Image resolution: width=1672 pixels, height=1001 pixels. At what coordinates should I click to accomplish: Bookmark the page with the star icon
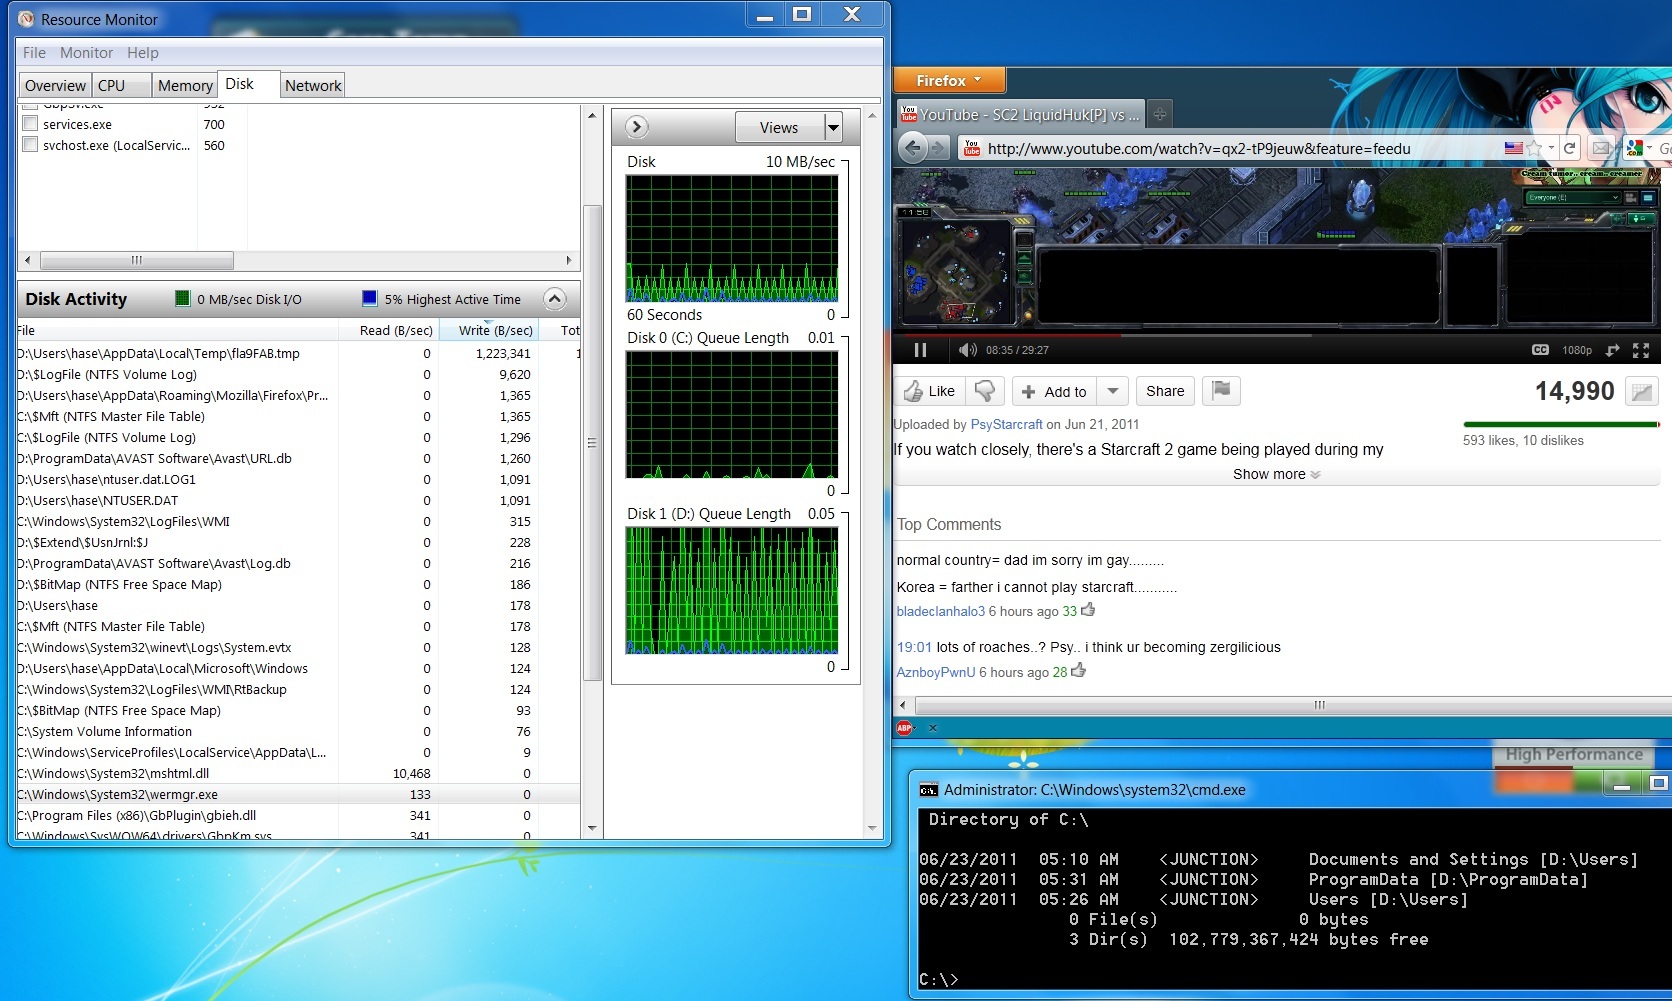coord(1534,148)
